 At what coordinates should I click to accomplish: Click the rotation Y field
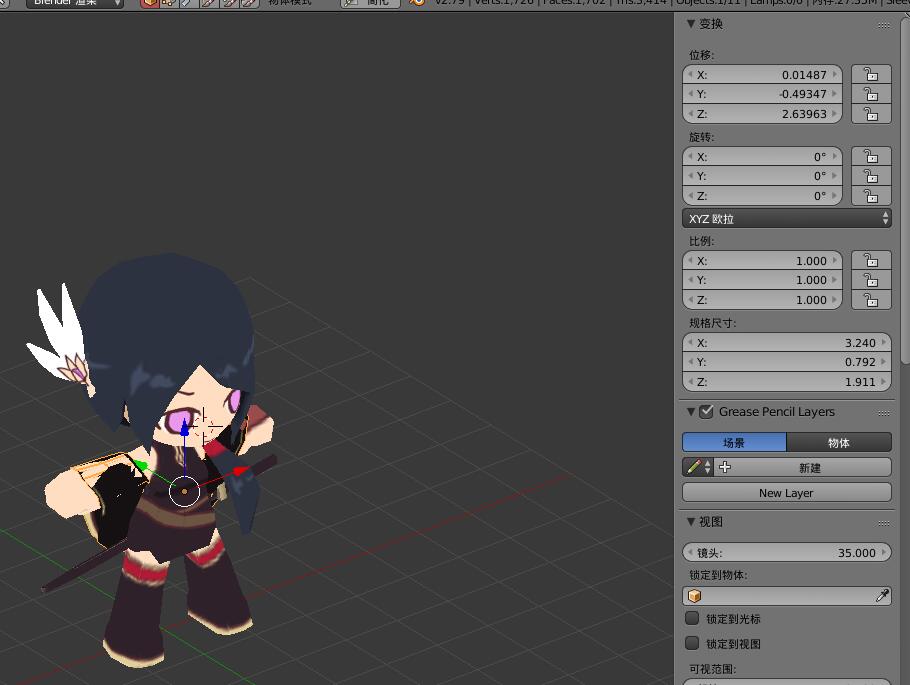pos(762,176)
